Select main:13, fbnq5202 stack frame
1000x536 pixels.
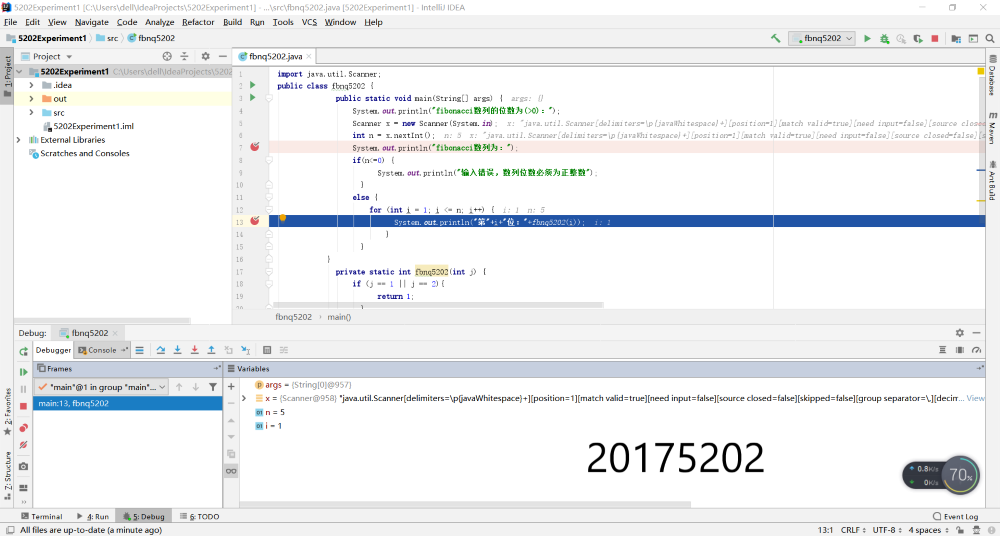pyautogui.click(x=128, y=403)
